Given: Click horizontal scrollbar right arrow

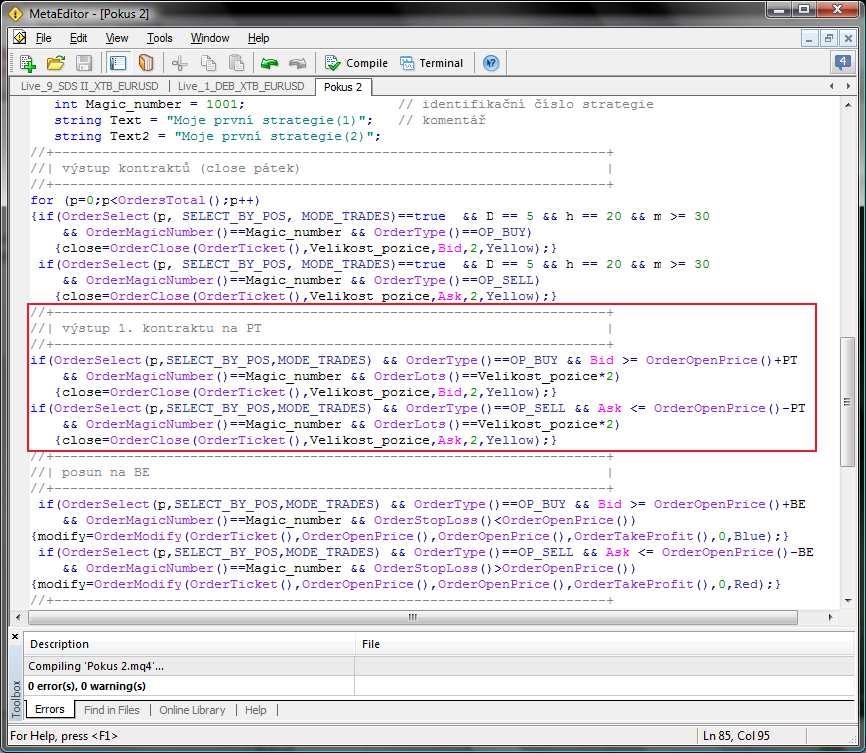Looking at the screenshot, I should pyautogui.click(x=830, y=617).
